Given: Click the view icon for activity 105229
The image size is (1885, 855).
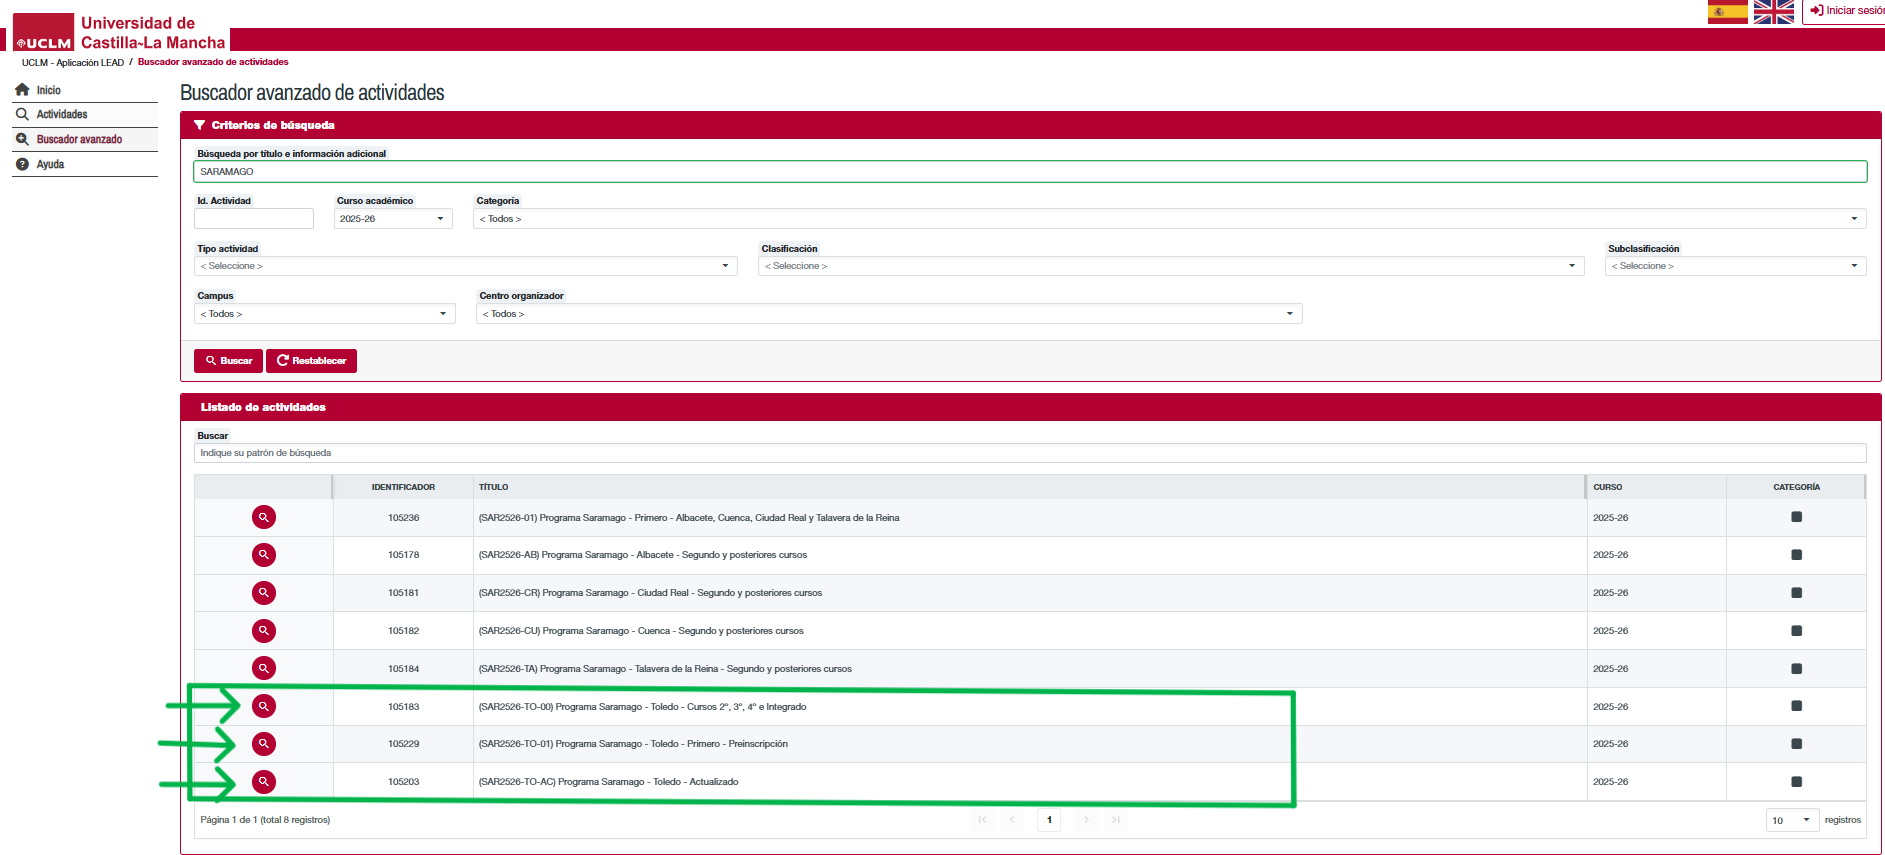Looking at the screenshot, I should (x=263, y=744).
